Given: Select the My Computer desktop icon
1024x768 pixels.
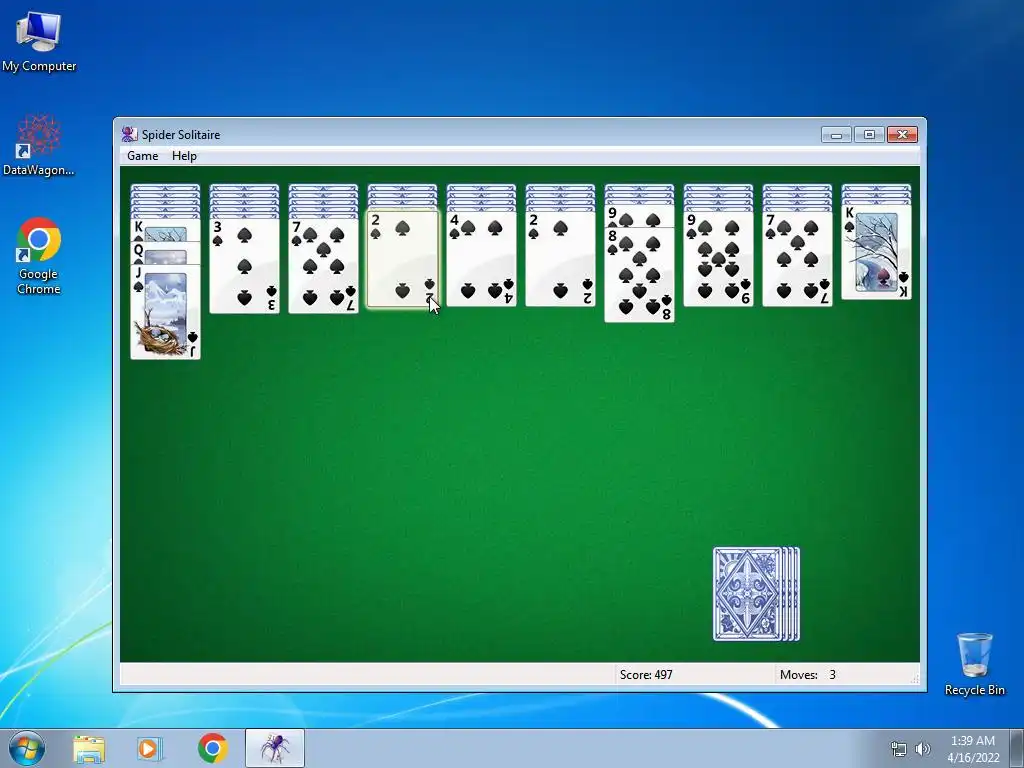Looking at the screenshot, I should pos(39,40).
